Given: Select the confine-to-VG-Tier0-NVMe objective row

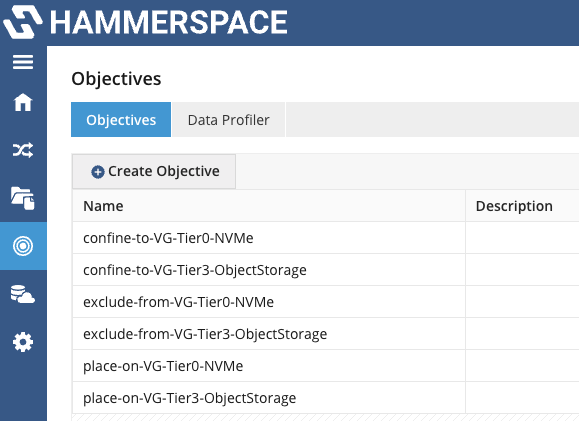Looking at the screenshot, I should point(326,238).
